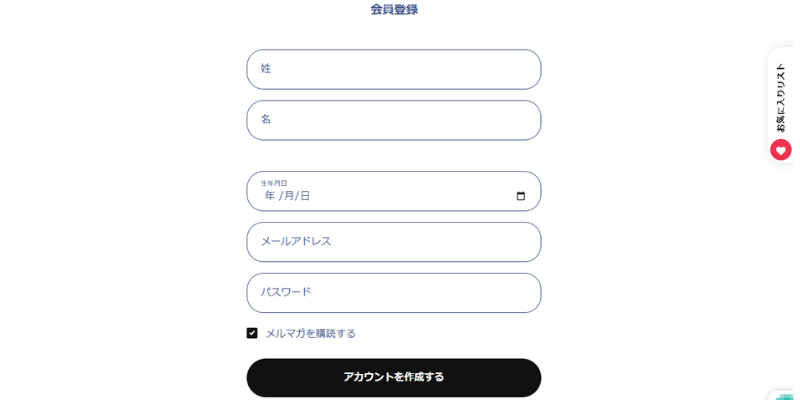Focus the 姓 last name field

(x=394, y=69)
